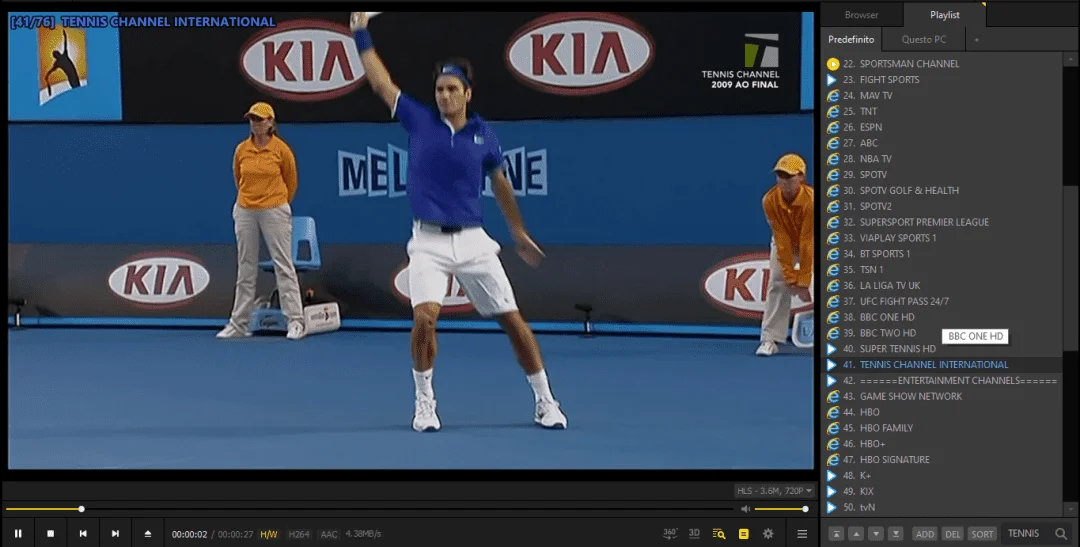Move selected playlist item down

pyautogui.click(x=875, y=534)
